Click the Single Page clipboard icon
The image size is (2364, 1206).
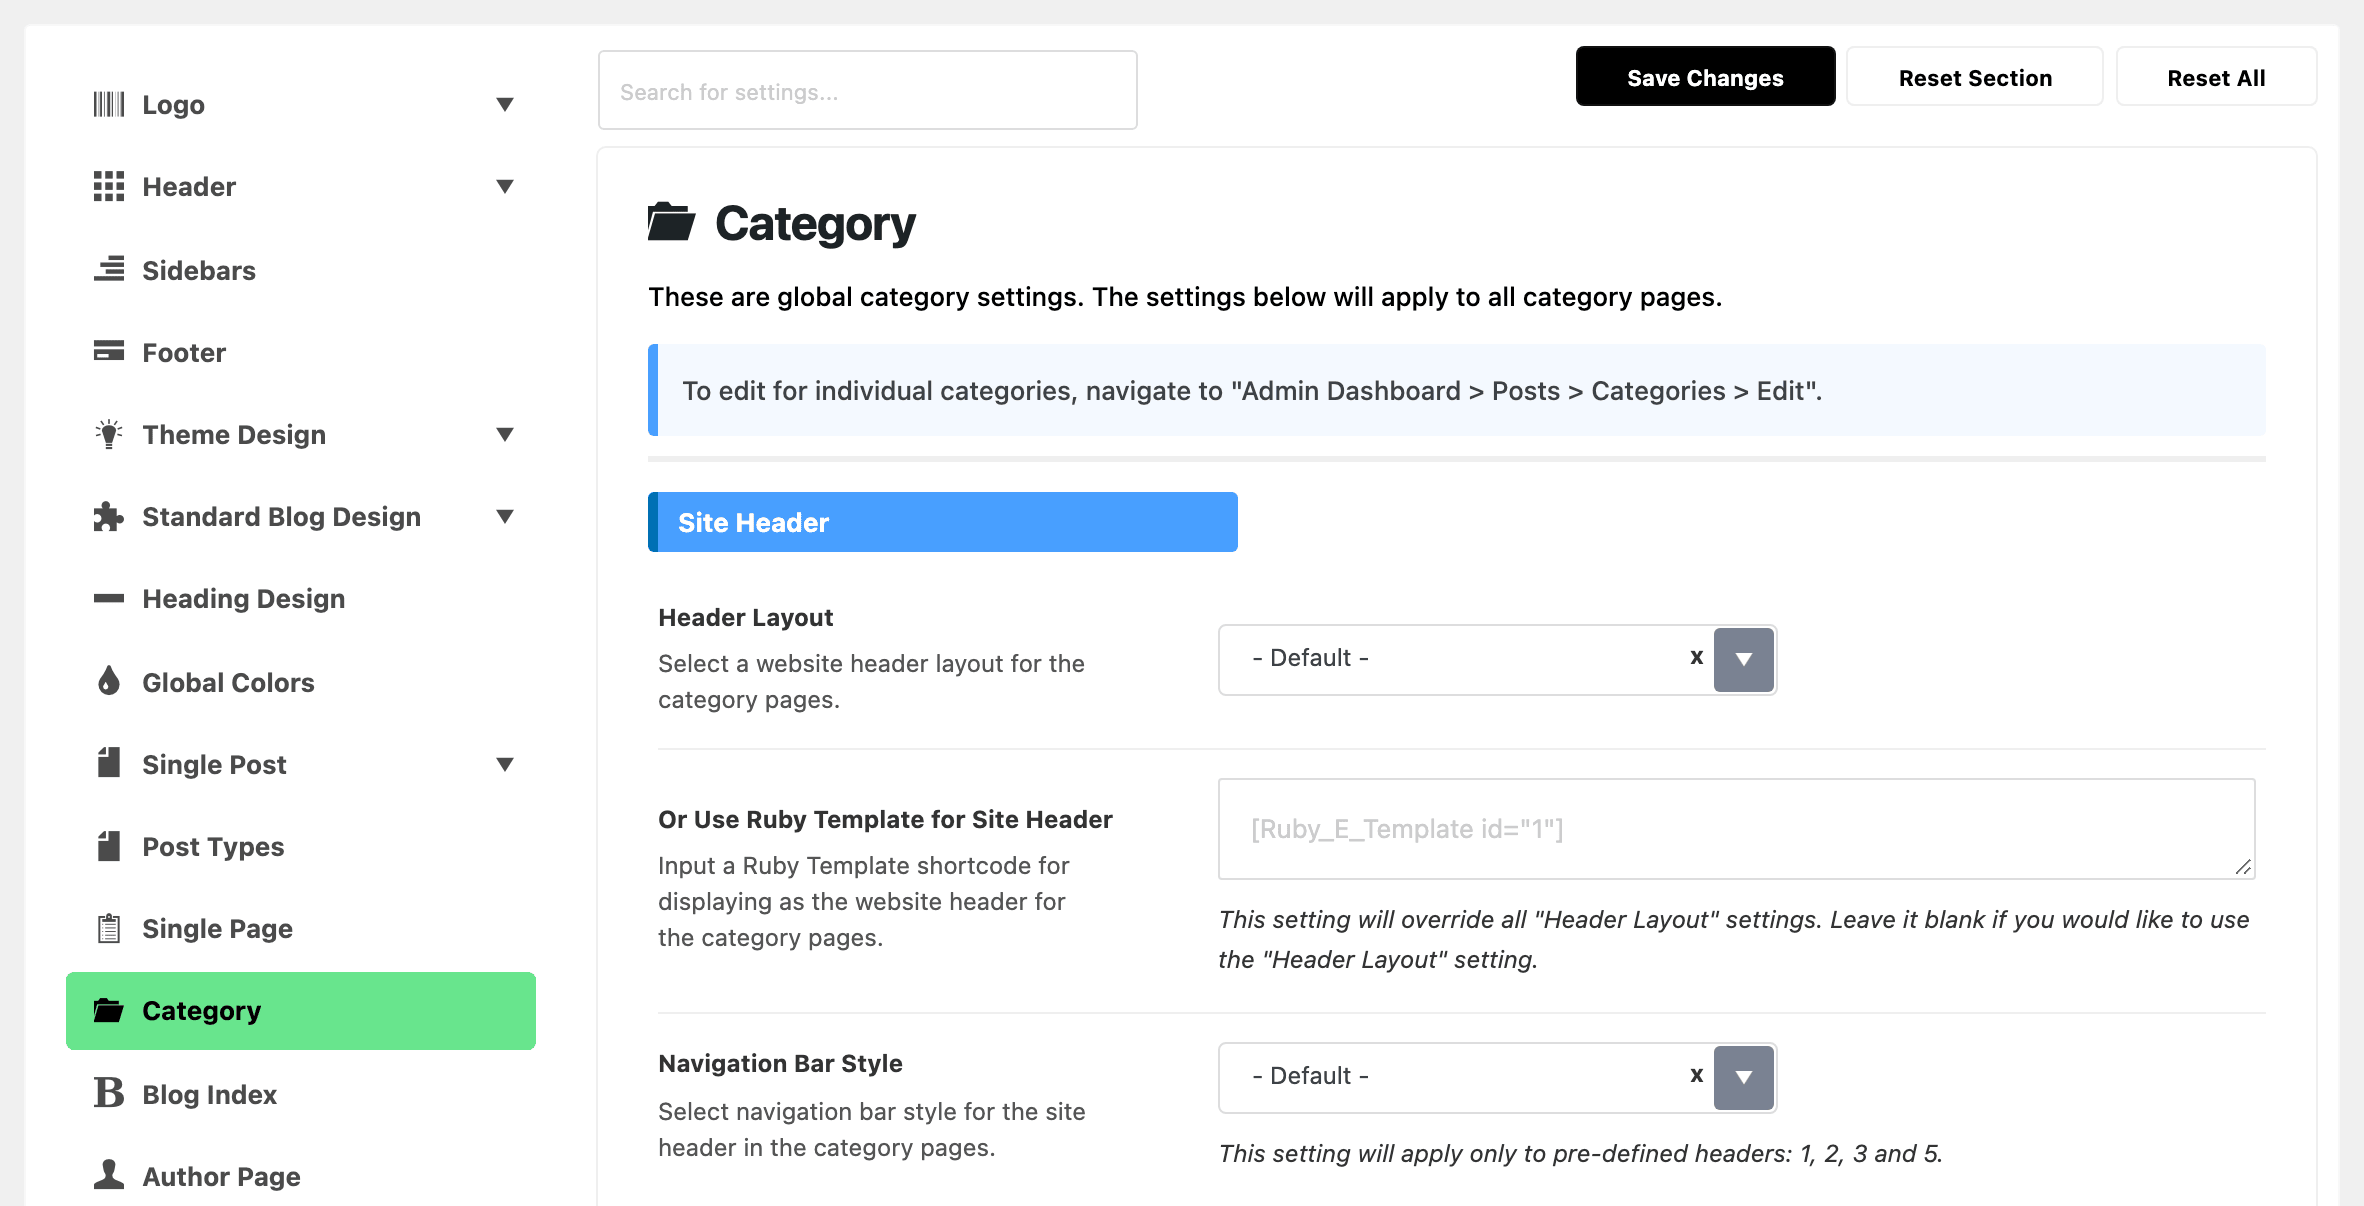[x=109, y=928]
